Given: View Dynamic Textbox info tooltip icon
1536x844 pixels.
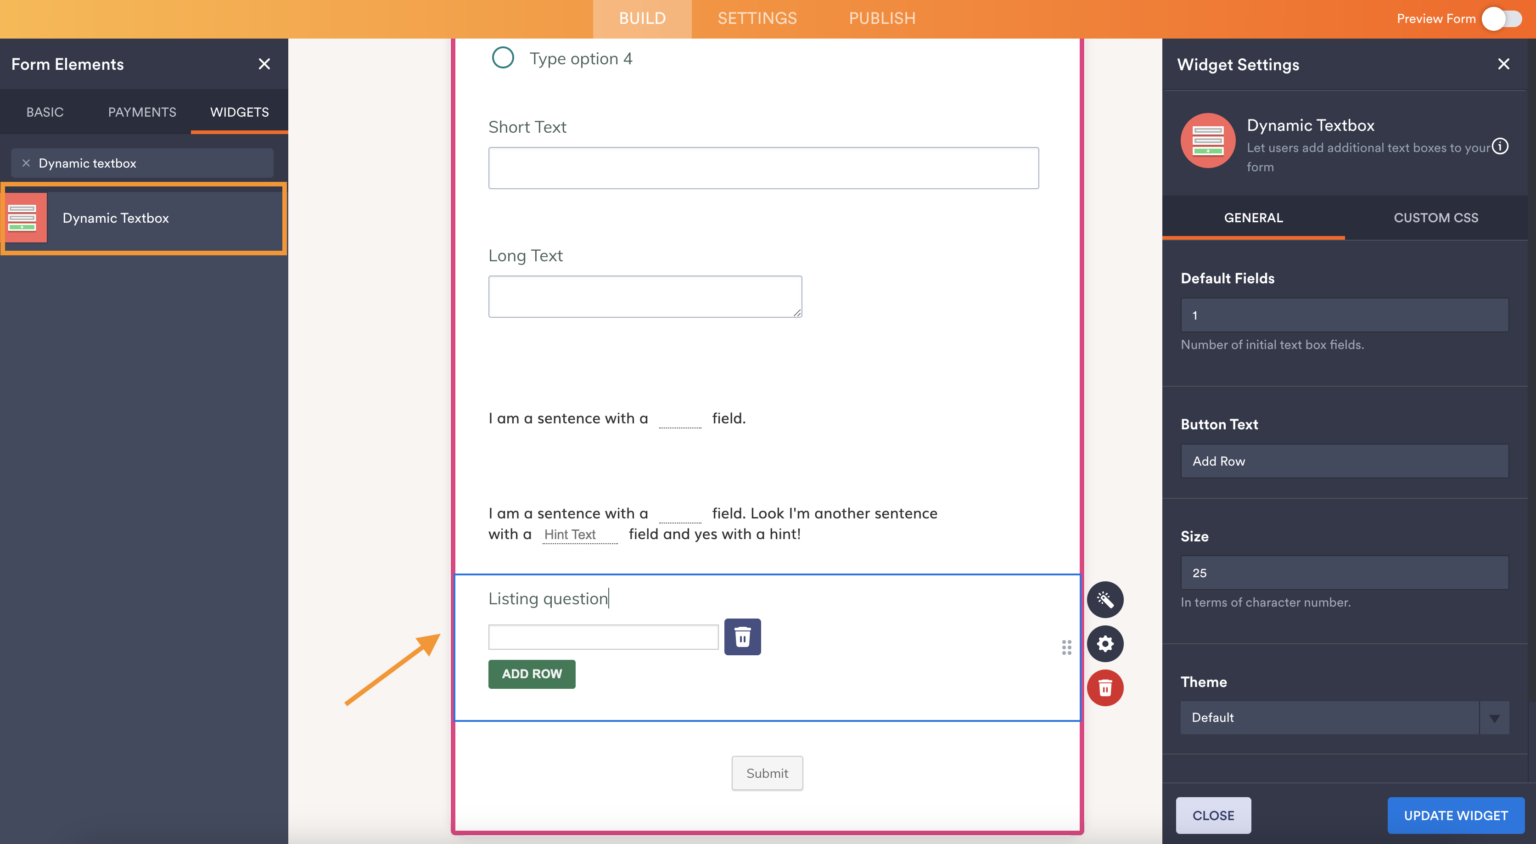Looking at the screenshot, I should point(1501,146).
